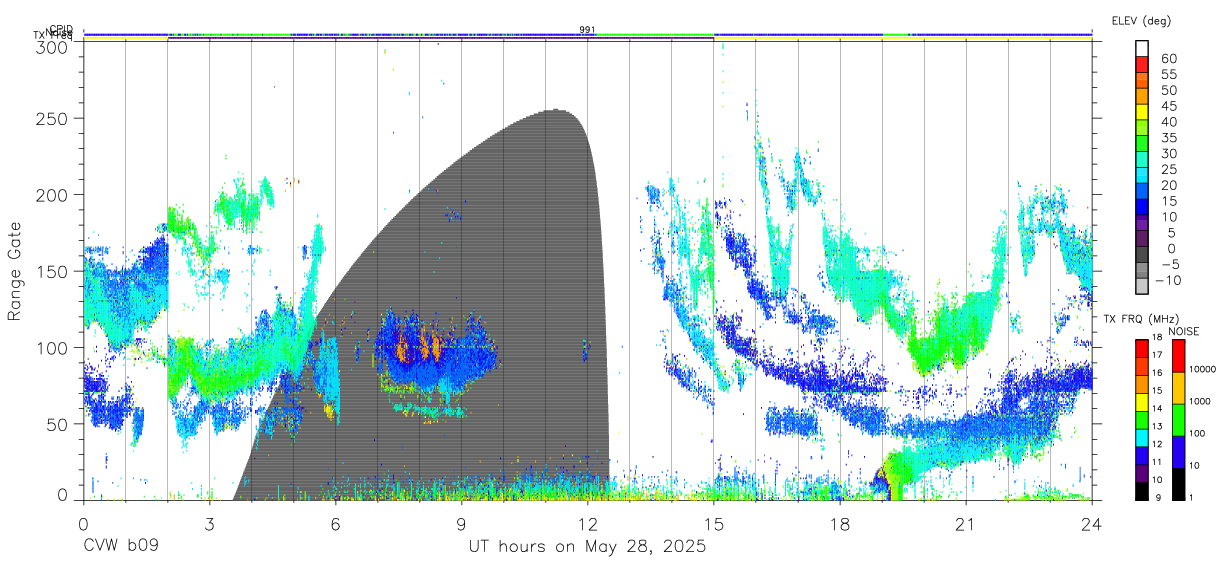Screen dimensions: 1228x567
Task: Click the ELEV colorbar label 60
Action: click(x=1168, y=59)
